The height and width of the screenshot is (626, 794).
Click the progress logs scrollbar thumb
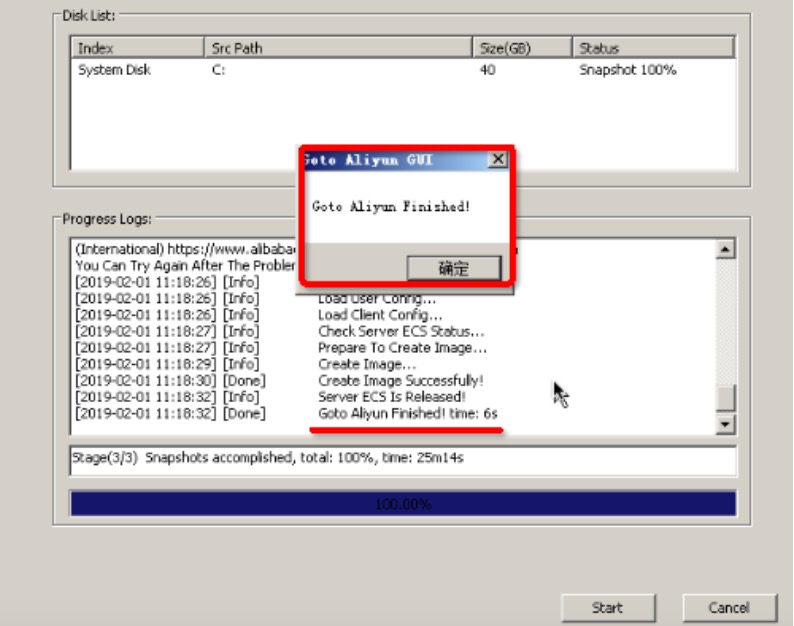click(725, 398)
